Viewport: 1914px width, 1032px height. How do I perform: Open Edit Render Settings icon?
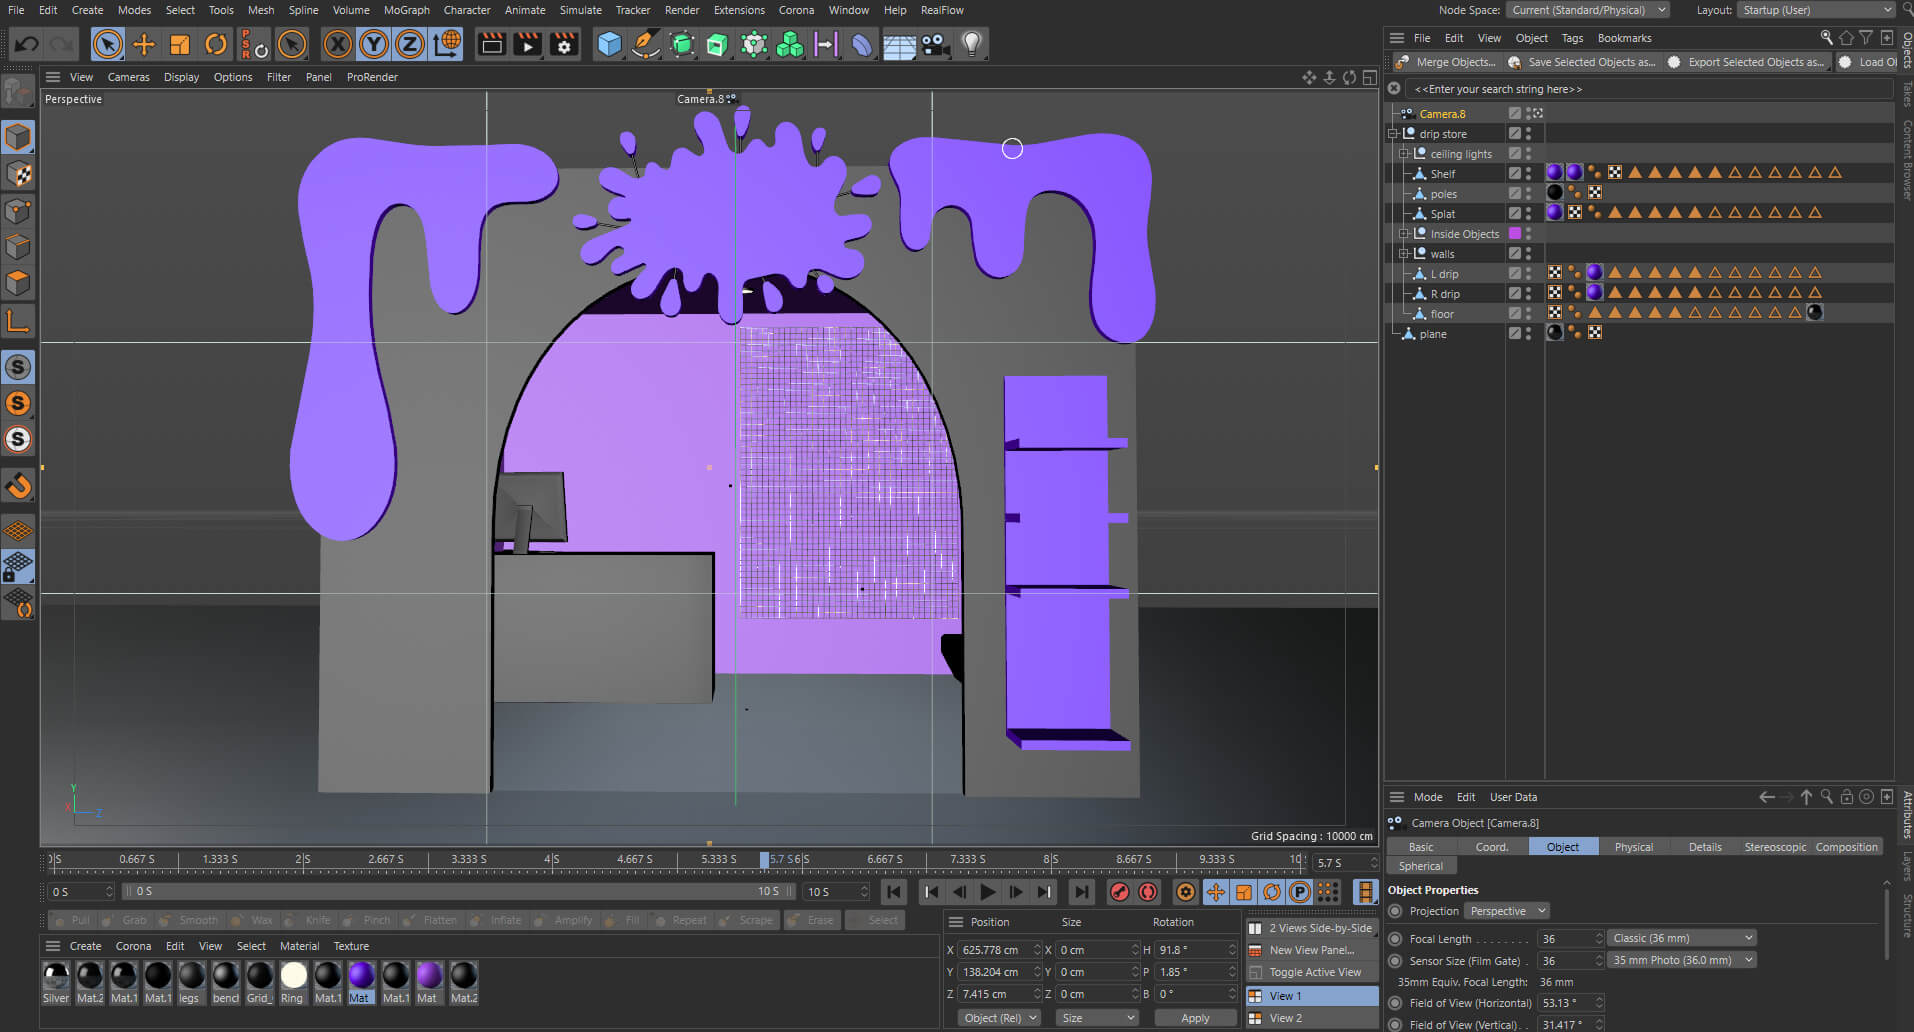click(x=564, y=44)
